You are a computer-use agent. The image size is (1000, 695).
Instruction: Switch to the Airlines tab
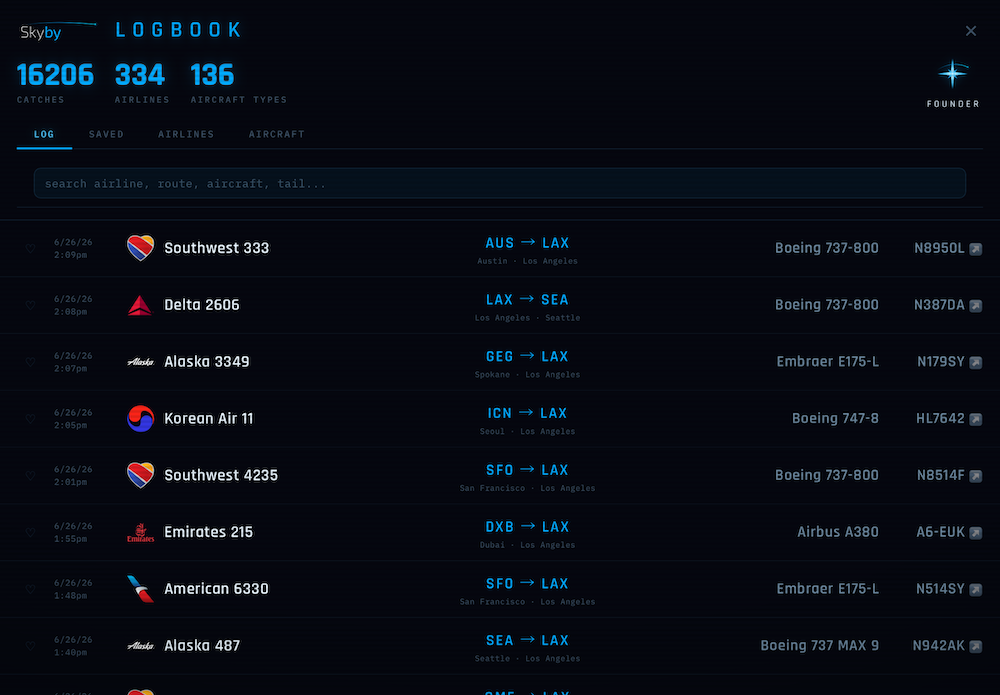pyautogui.click(x=186, y=135)
